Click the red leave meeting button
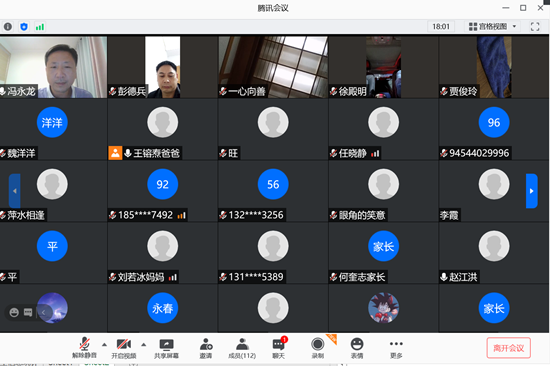Screen dimensions: 550x366 [x=509, y=348]
